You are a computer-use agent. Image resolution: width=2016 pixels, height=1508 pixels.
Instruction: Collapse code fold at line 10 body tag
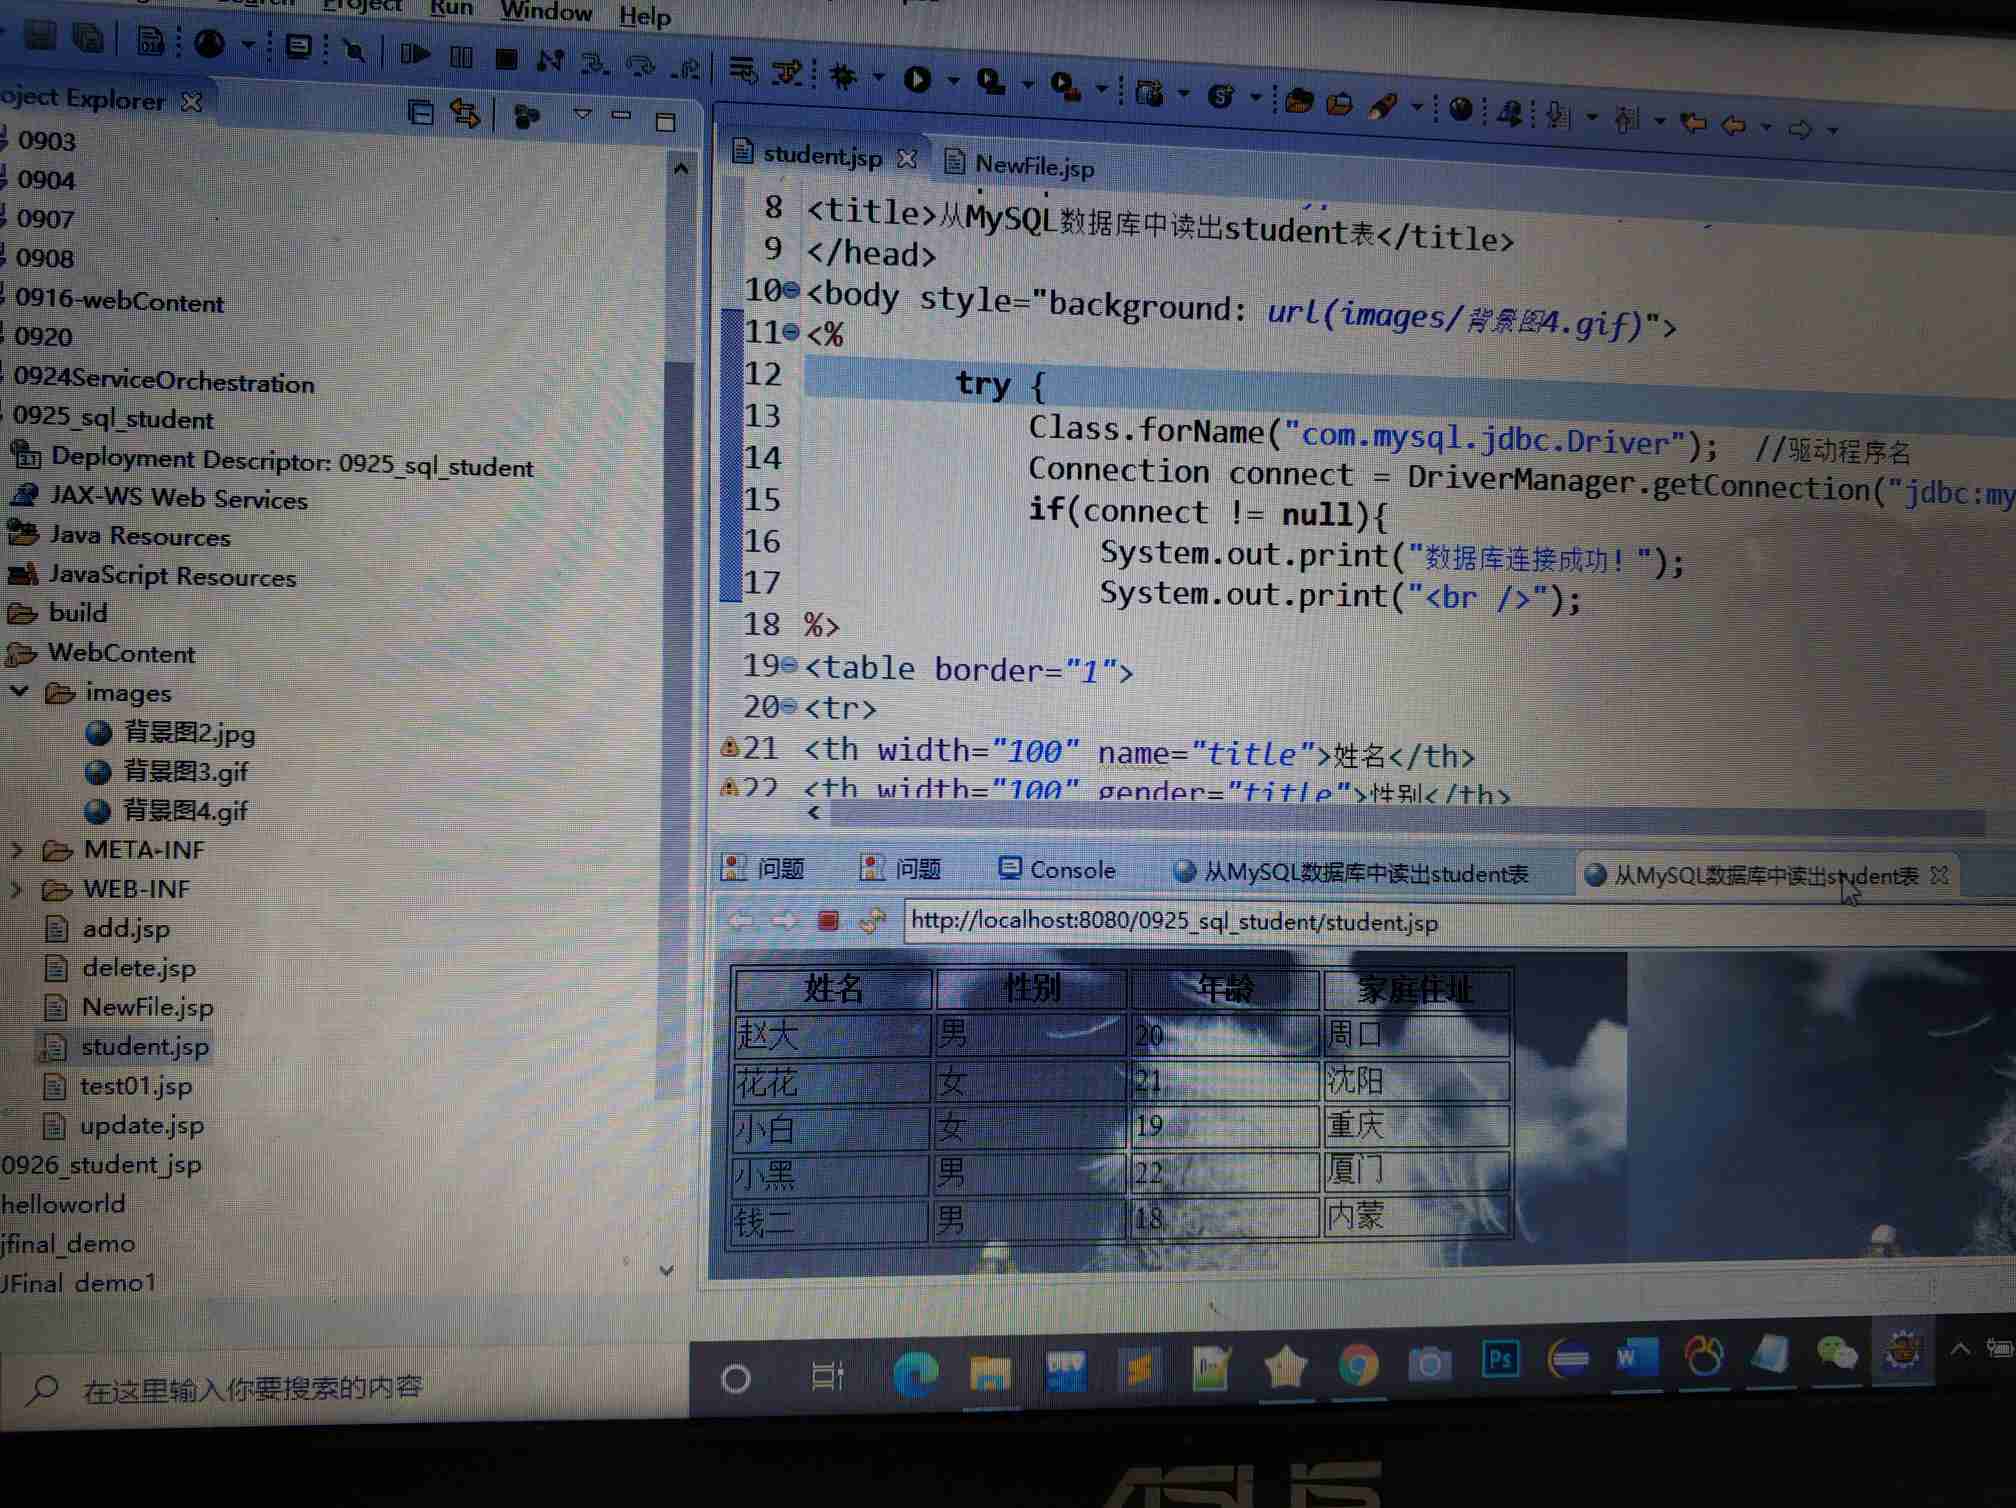point(791,290)
